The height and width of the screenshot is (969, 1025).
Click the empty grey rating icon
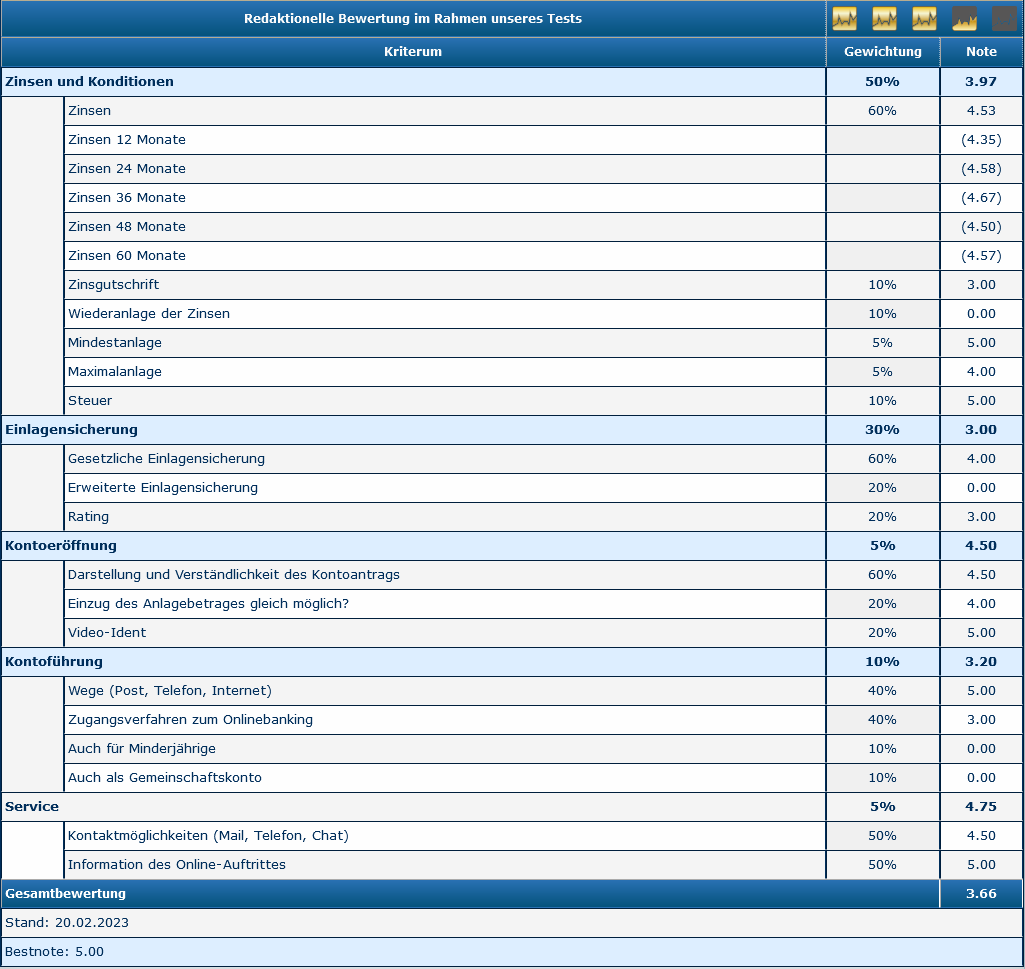(x=1004, y=19)
